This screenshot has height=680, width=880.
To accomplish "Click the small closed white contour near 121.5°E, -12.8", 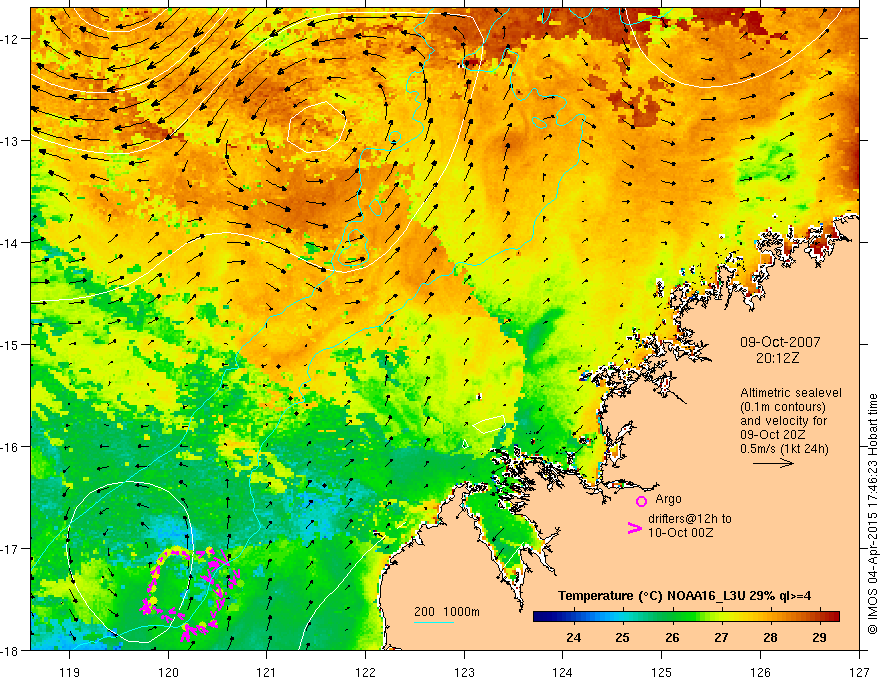I will pyautogui.click(x=317, y=127).
